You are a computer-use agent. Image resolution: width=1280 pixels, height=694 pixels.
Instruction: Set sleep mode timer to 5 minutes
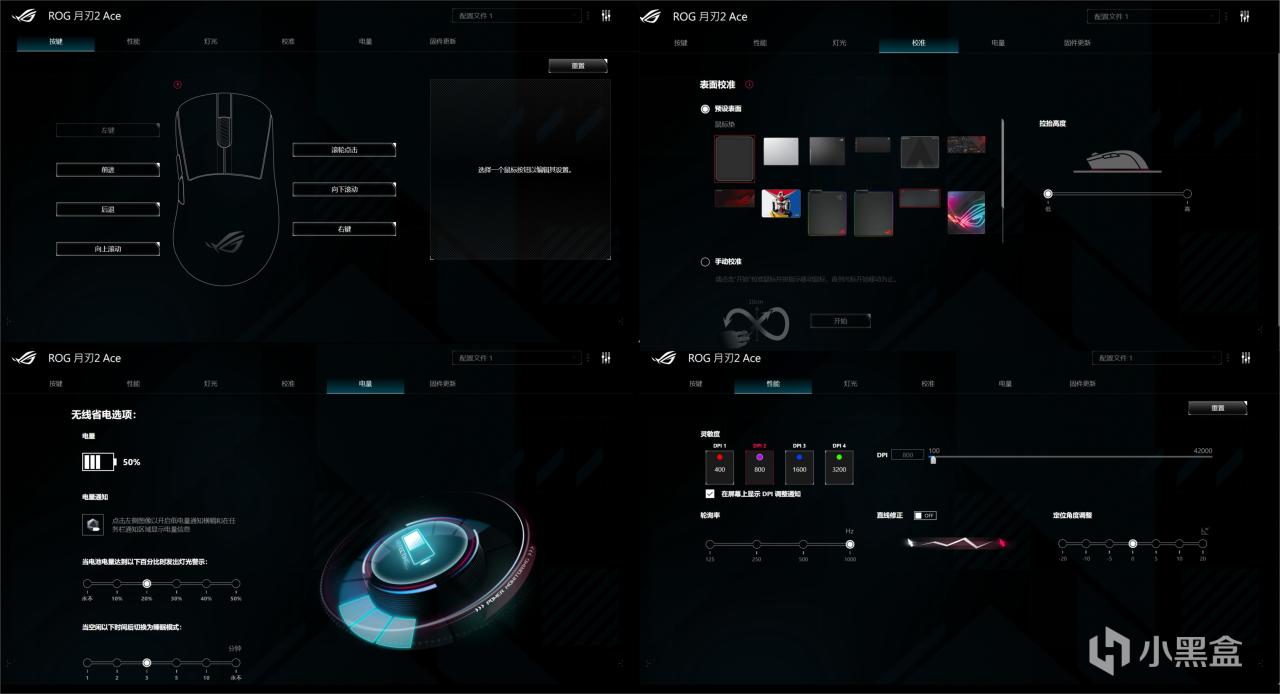pyautogui.click(x=176, y=662)
